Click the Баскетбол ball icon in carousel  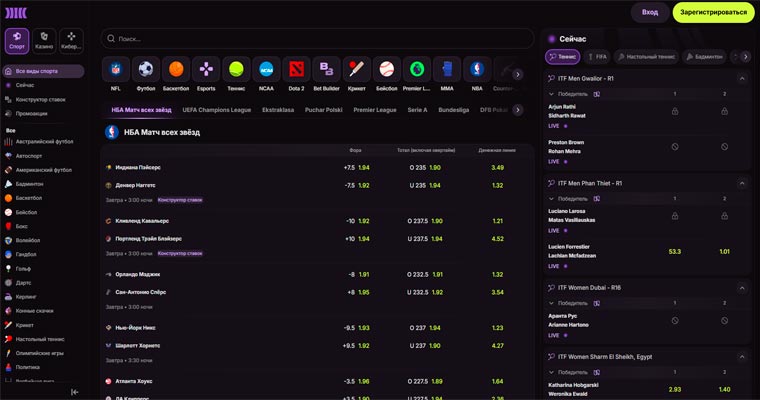176,70
